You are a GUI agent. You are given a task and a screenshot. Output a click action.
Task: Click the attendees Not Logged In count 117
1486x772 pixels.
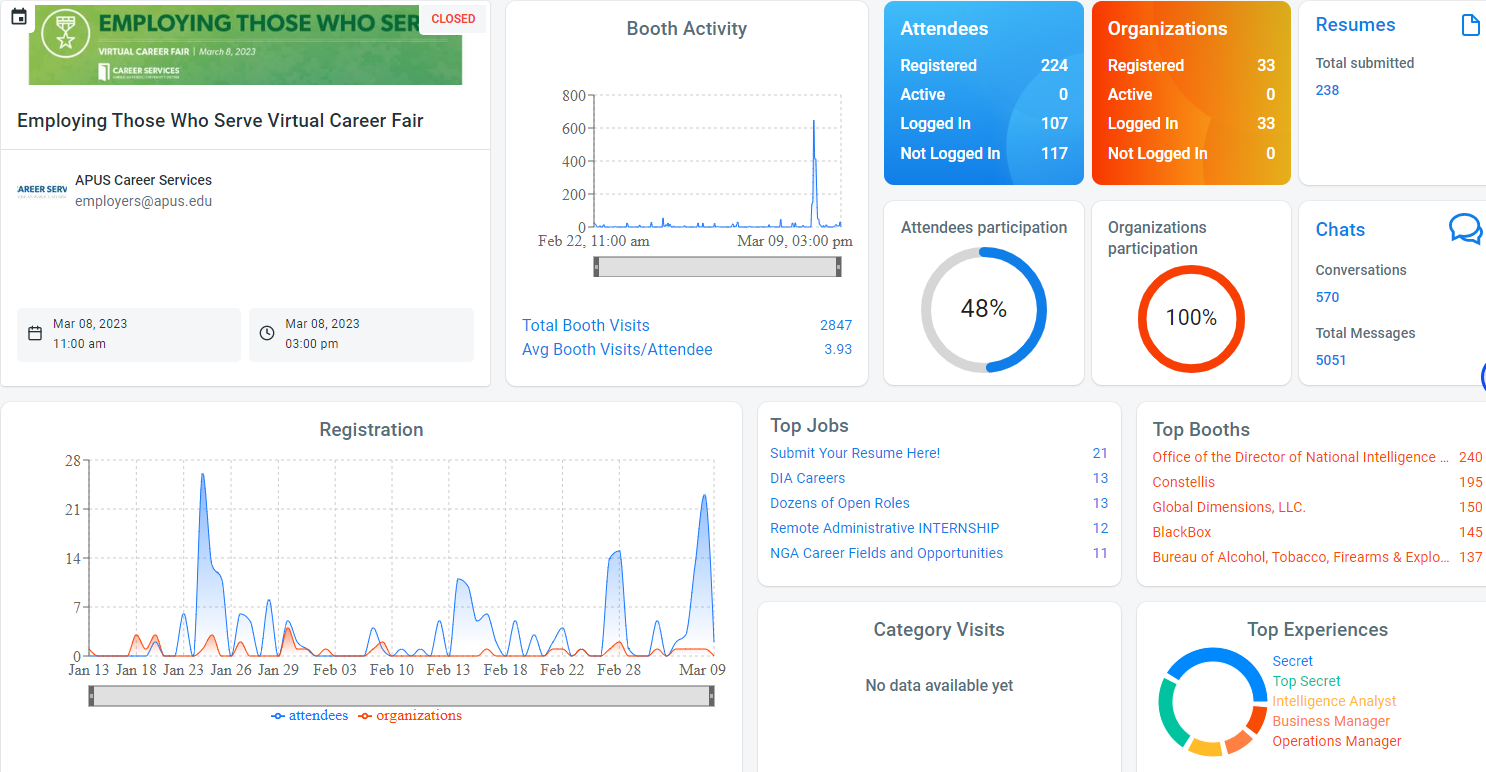click(x=1054, y=153)
